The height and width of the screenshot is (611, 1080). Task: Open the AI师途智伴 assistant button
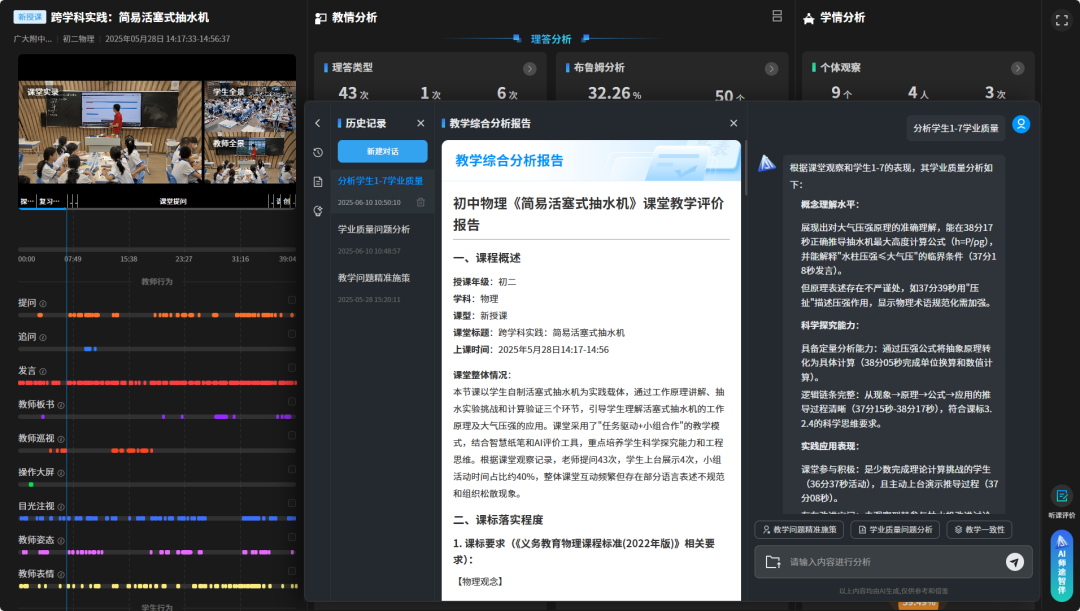click(1062, 565)
